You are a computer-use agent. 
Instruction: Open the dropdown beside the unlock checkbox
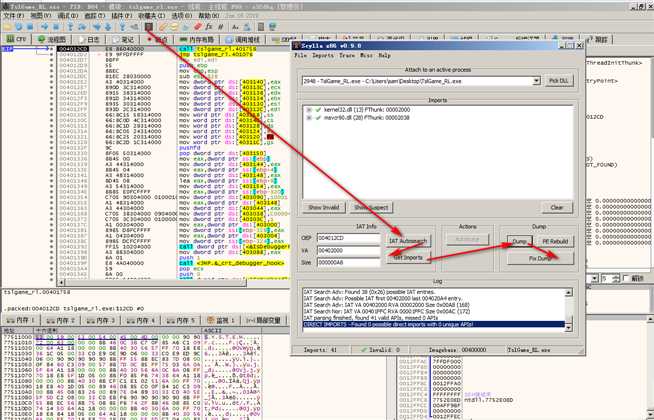pyautogui.click(x=595, y=278)
